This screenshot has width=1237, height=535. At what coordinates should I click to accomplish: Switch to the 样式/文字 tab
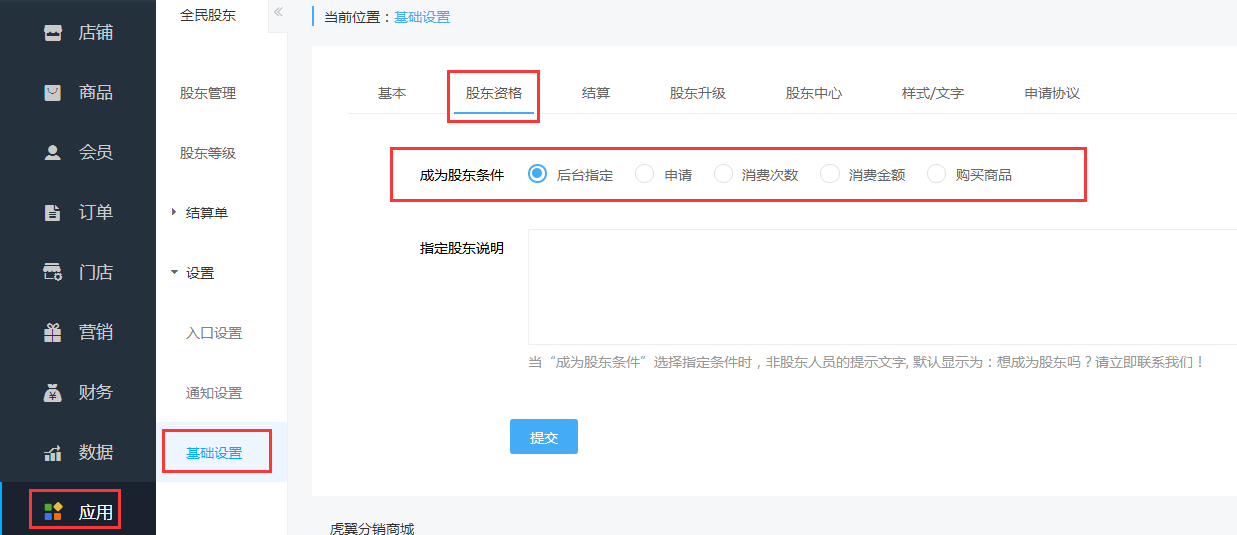pos(933,93)
